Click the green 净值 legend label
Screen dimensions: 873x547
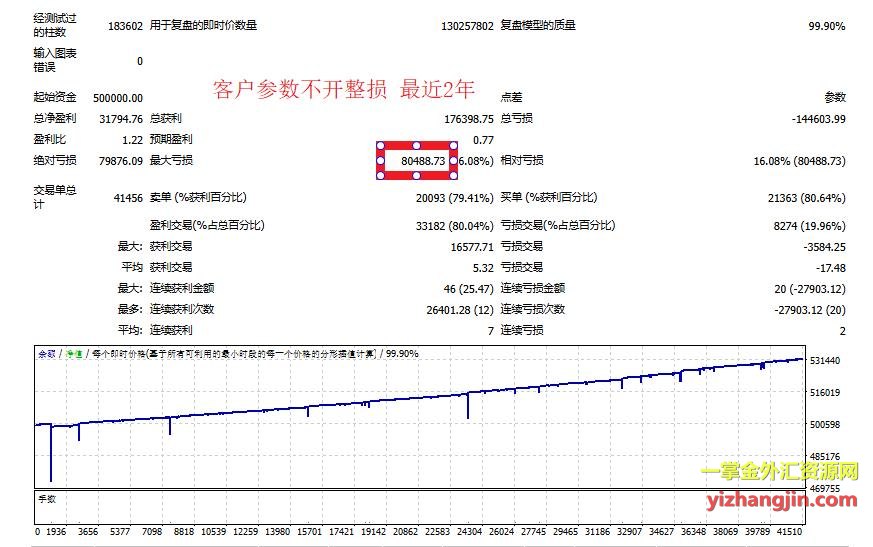coord(74,354)
